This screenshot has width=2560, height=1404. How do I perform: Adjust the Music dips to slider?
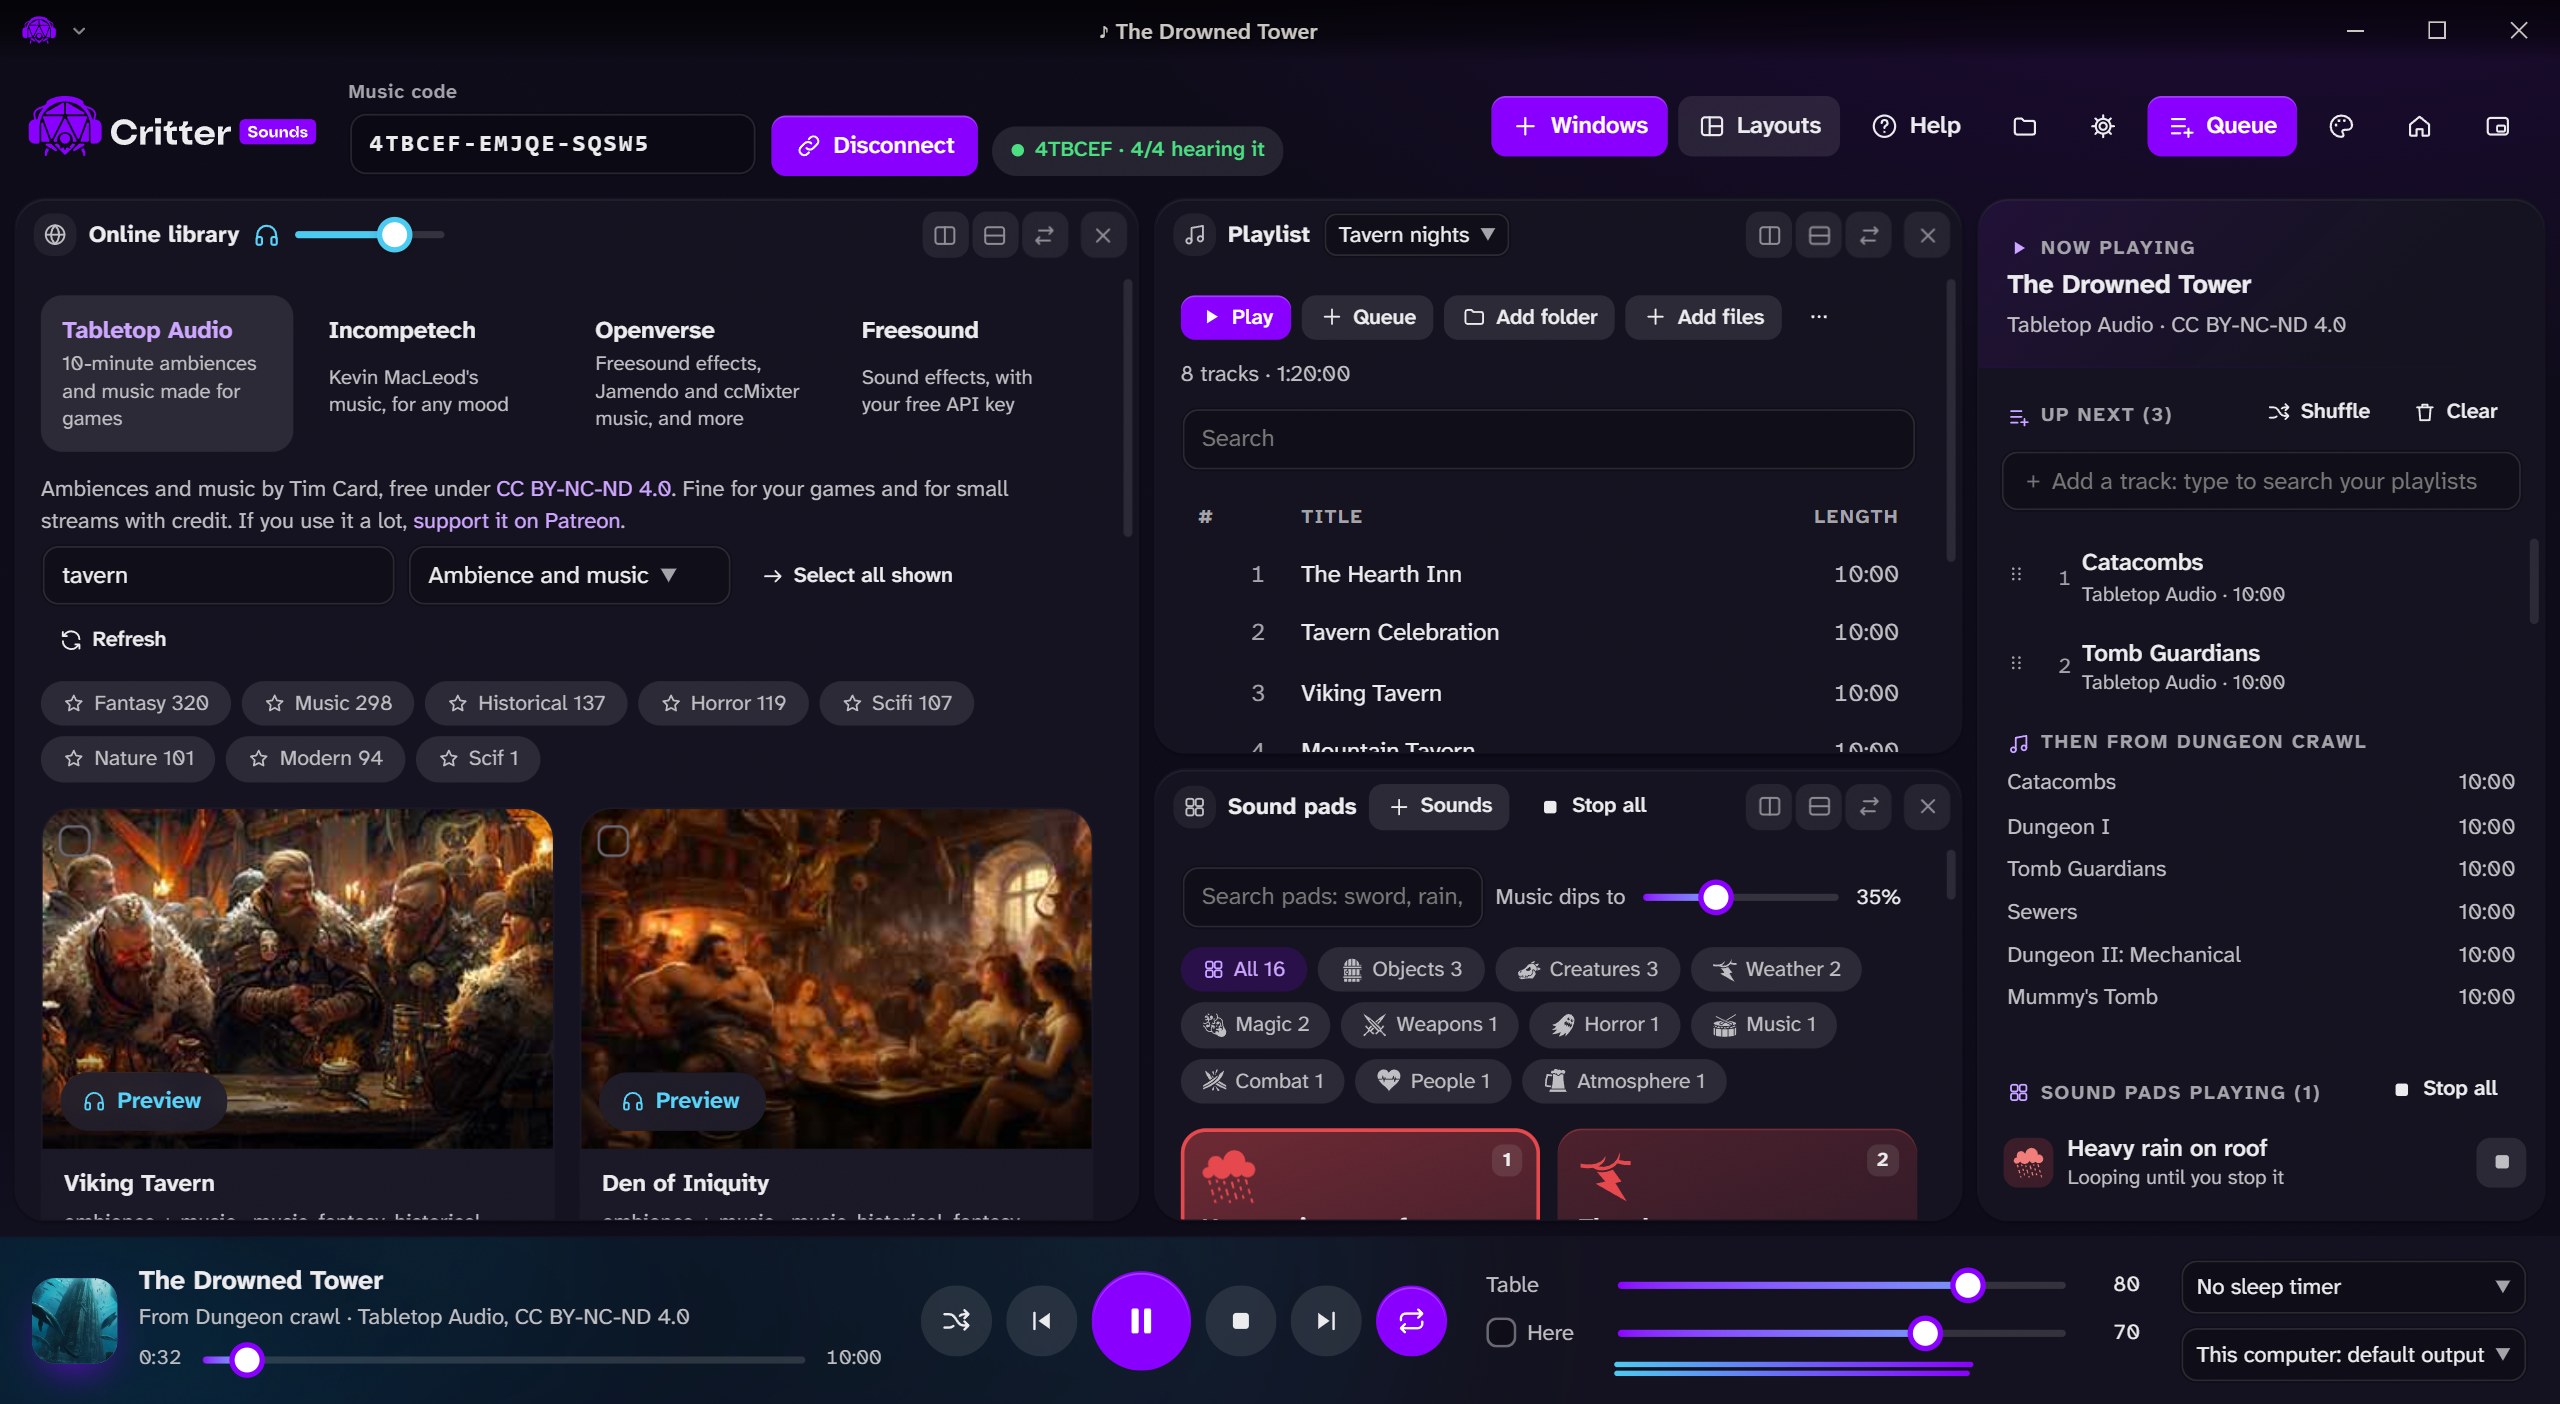coord(1740,897)
